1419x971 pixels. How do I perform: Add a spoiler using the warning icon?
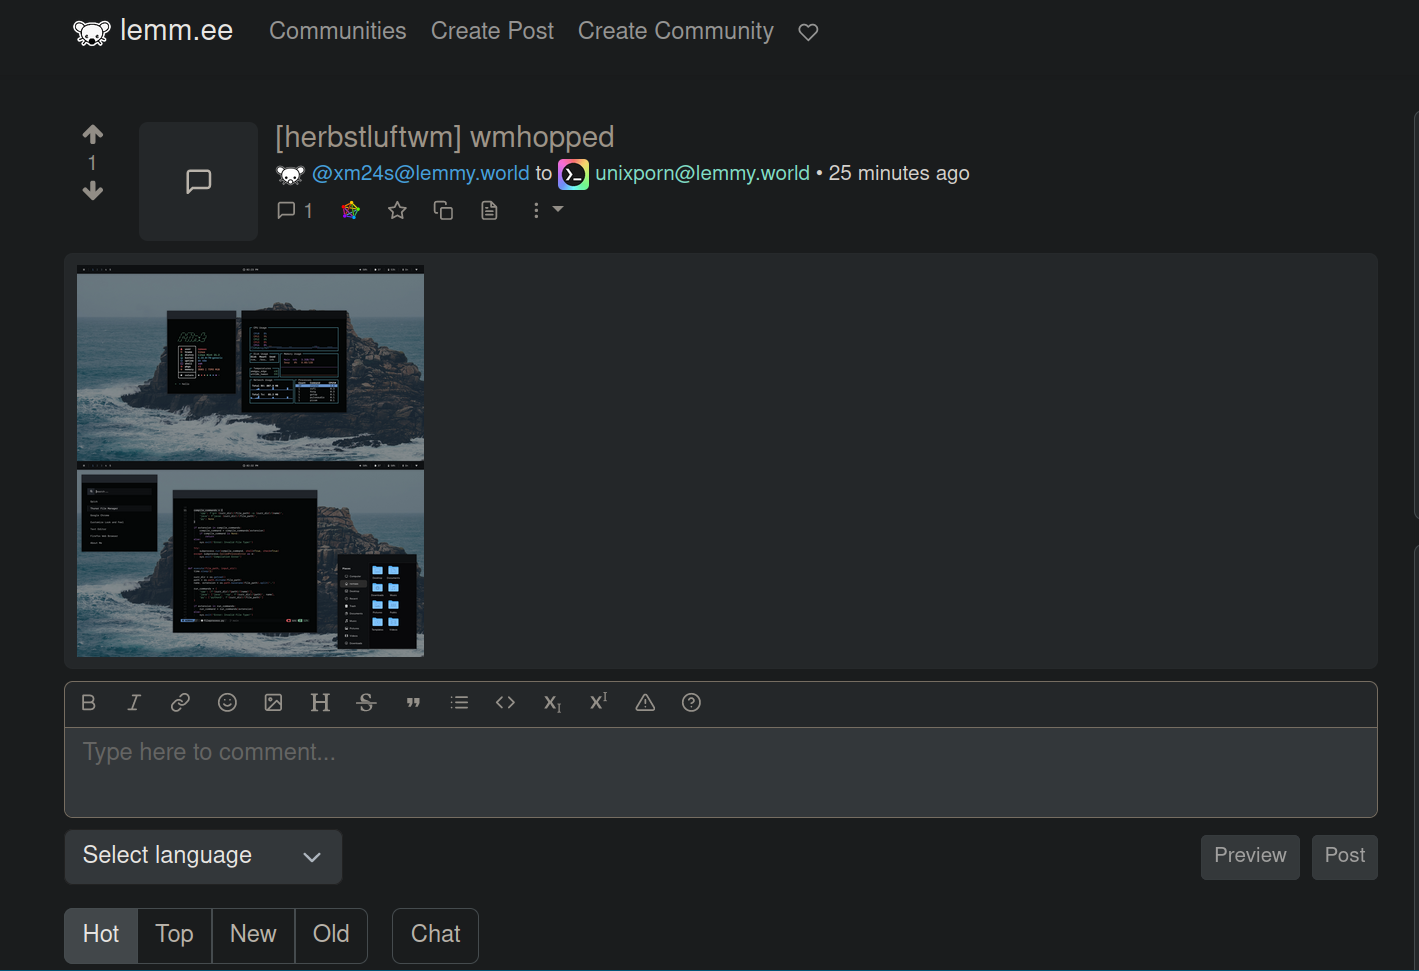click(x=644, y=702)
